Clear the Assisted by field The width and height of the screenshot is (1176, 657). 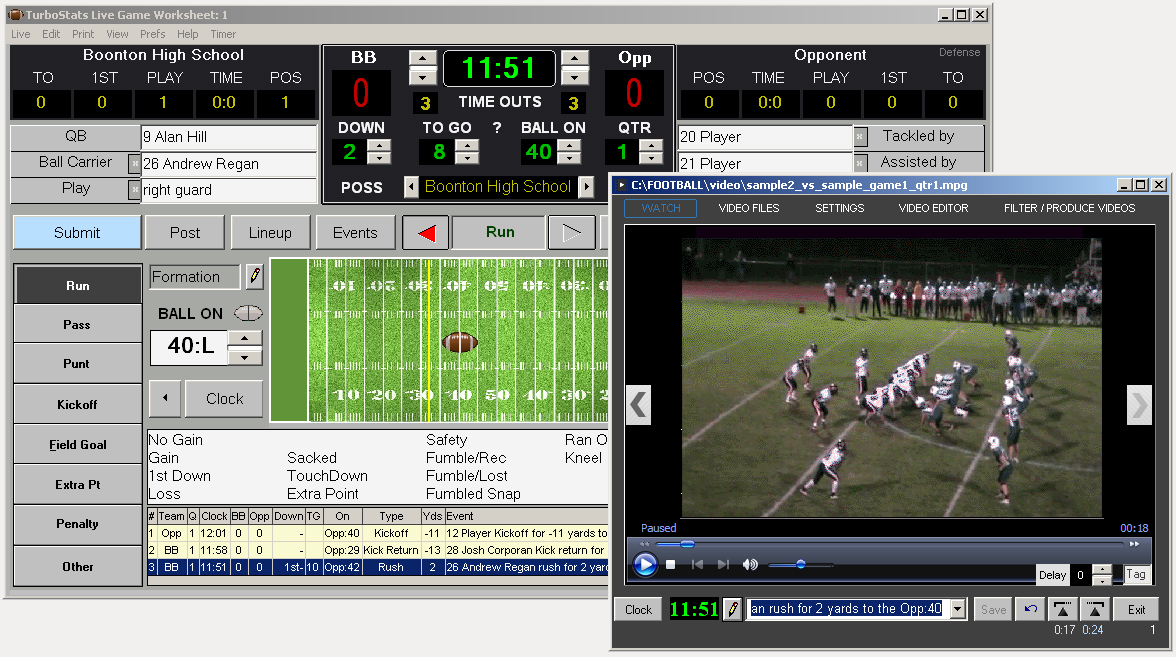tap(861, 163)
